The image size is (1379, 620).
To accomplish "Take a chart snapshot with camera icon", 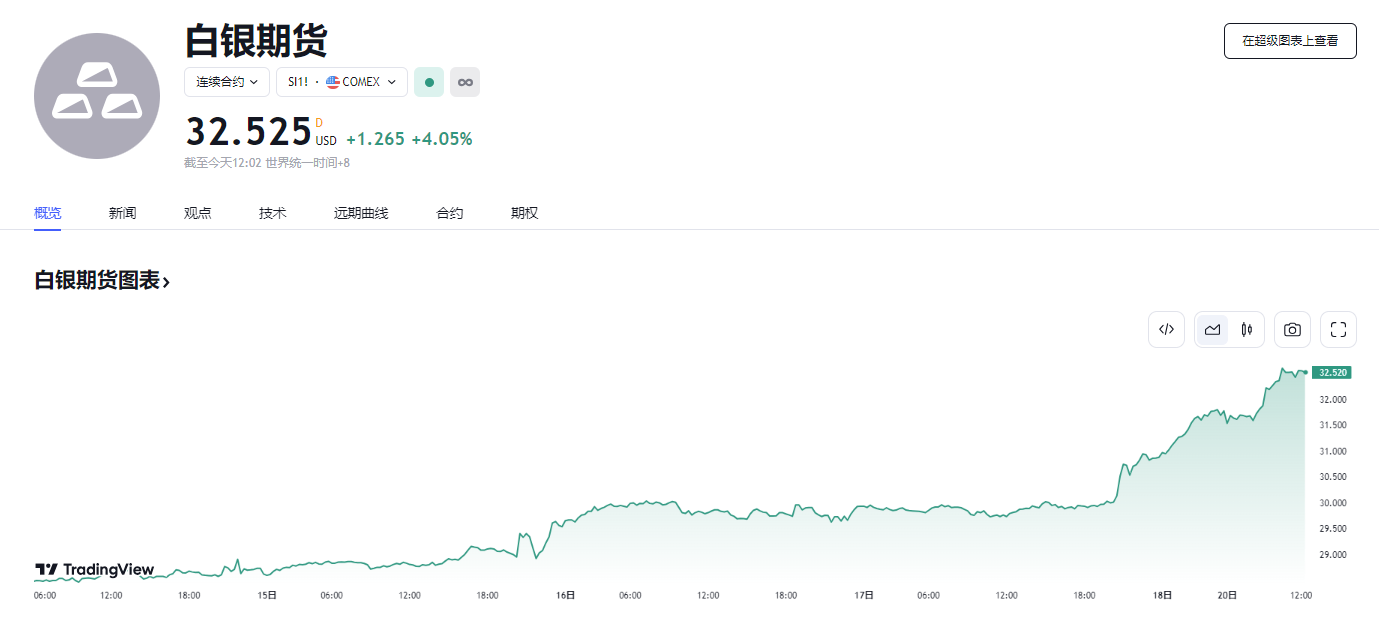I will pos(1292,329).
